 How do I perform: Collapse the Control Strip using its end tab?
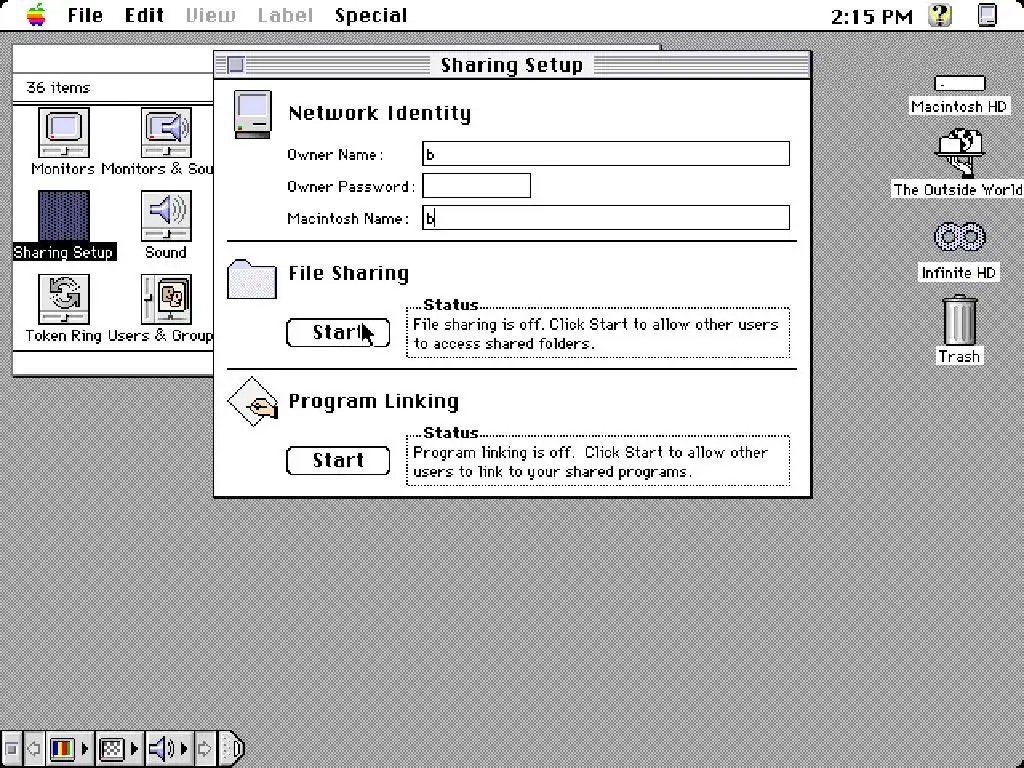coord(232,748)
